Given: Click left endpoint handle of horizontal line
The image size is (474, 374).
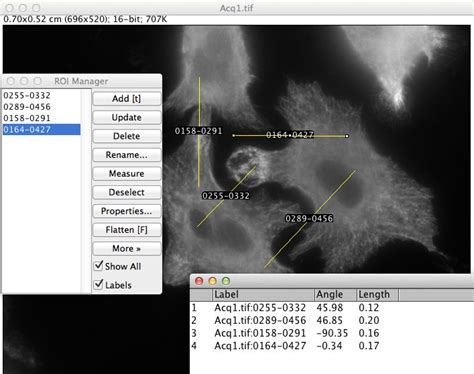Looking at the screenshot, I should (234, 135).
